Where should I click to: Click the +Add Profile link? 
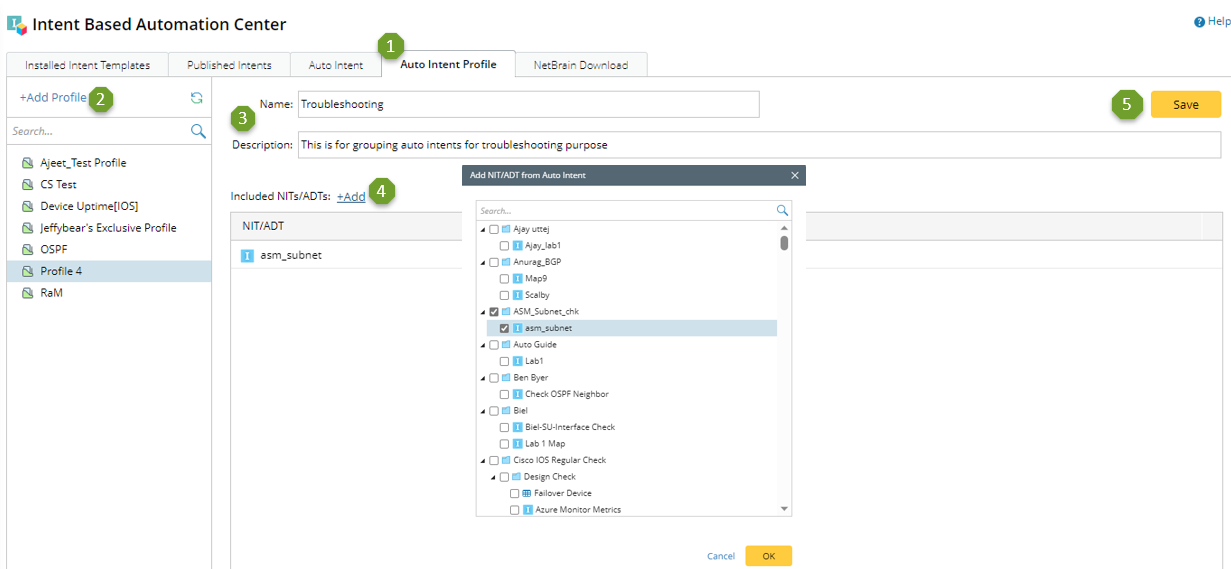(53, 97)
